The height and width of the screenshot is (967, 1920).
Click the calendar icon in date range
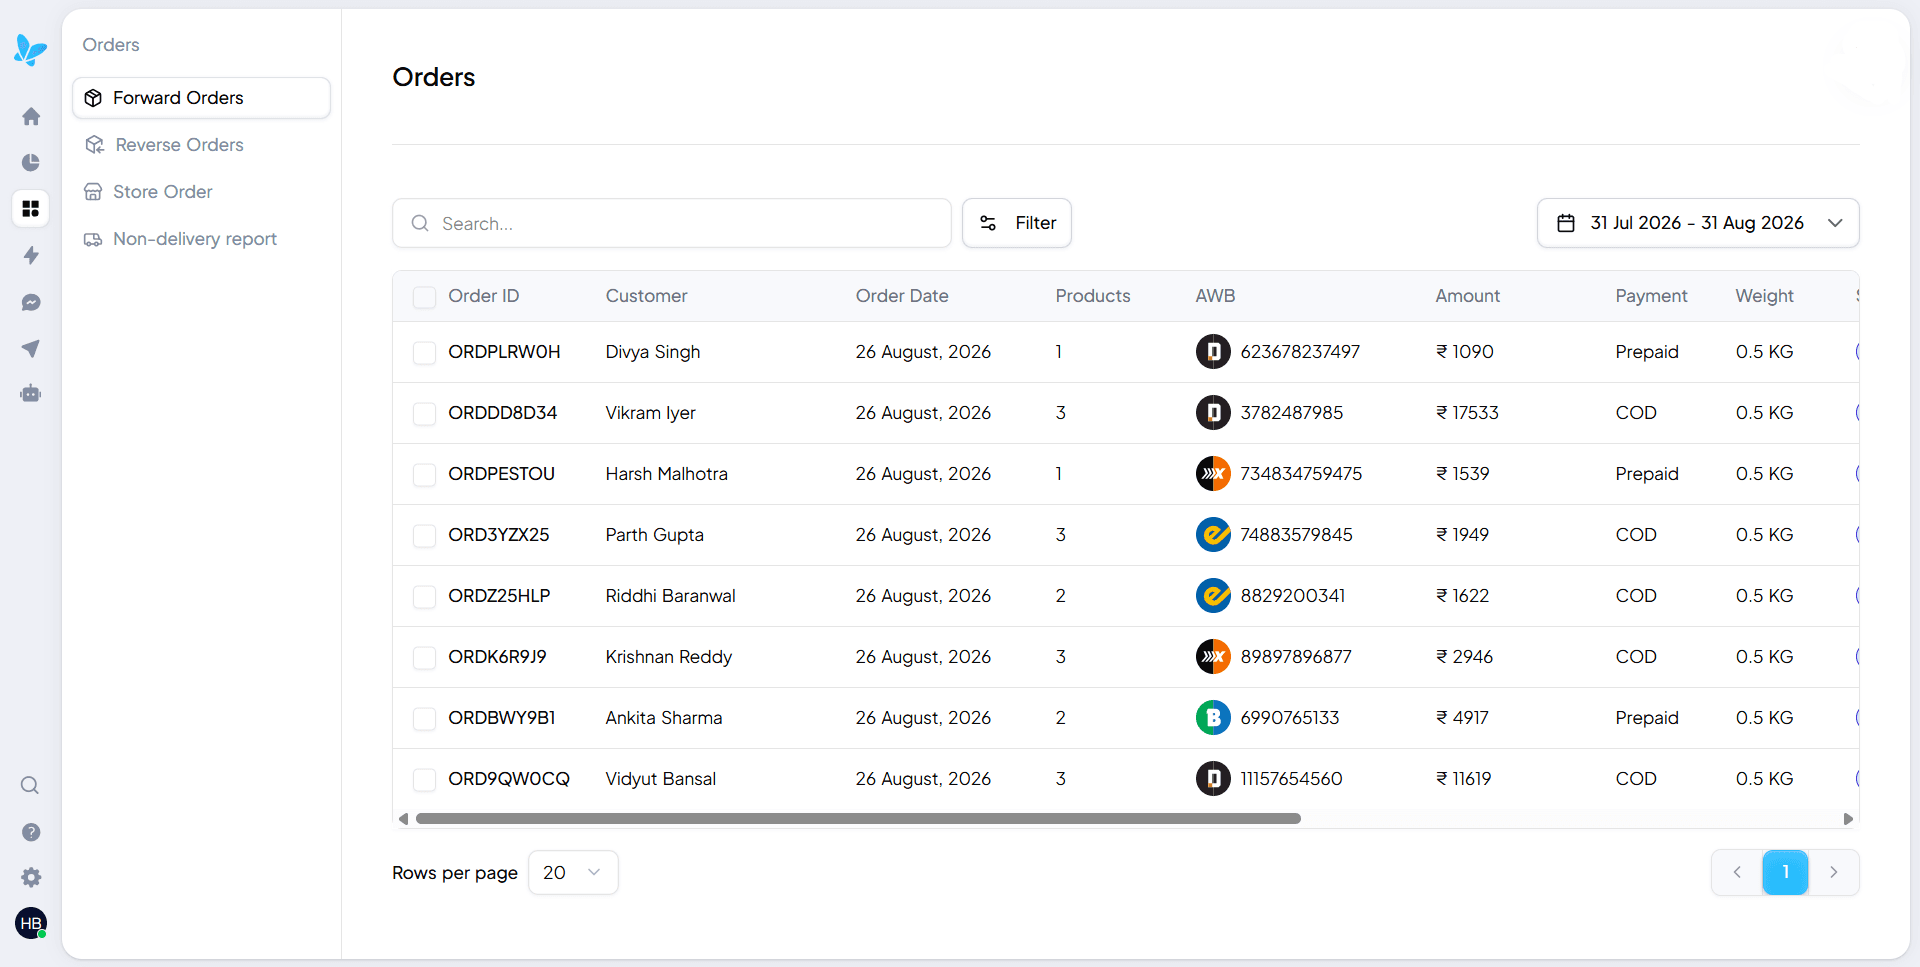pos(1566,223)
